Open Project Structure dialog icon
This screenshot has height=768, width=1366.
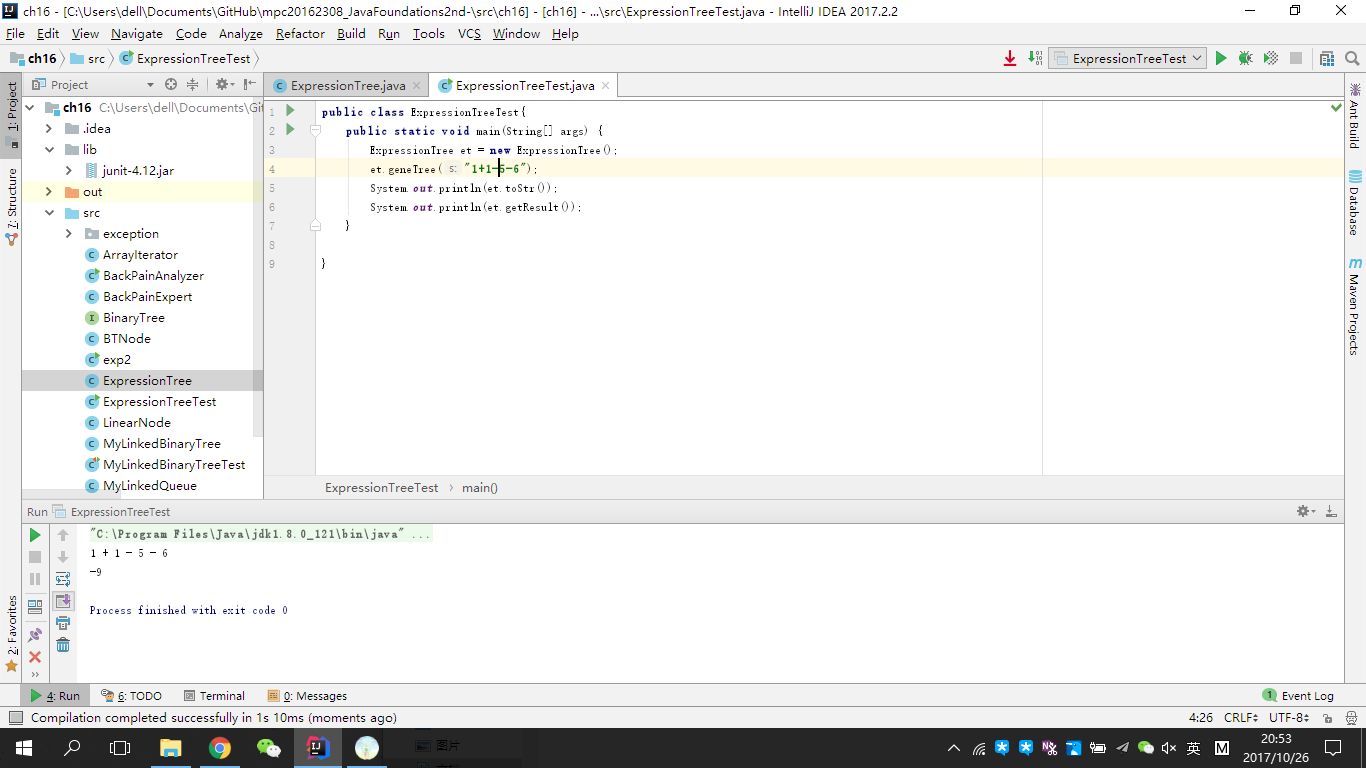(x=1327, y=58)
